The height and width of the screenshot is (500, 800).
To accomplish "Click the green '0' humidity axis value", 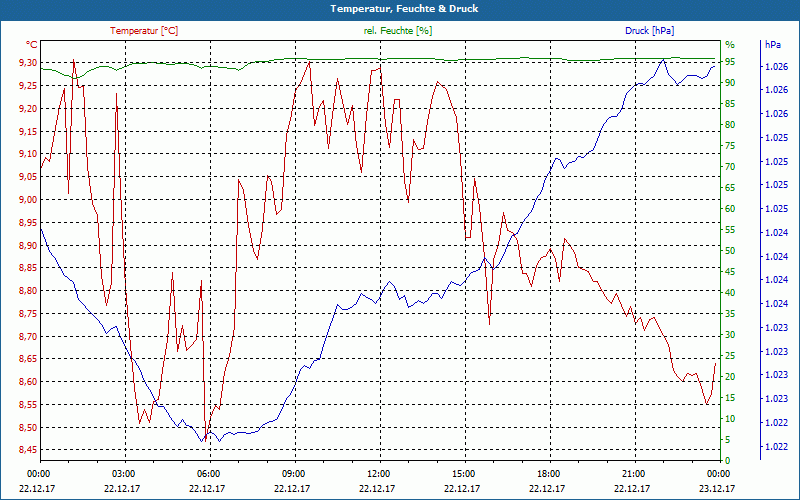I will (x=728, y=461).
